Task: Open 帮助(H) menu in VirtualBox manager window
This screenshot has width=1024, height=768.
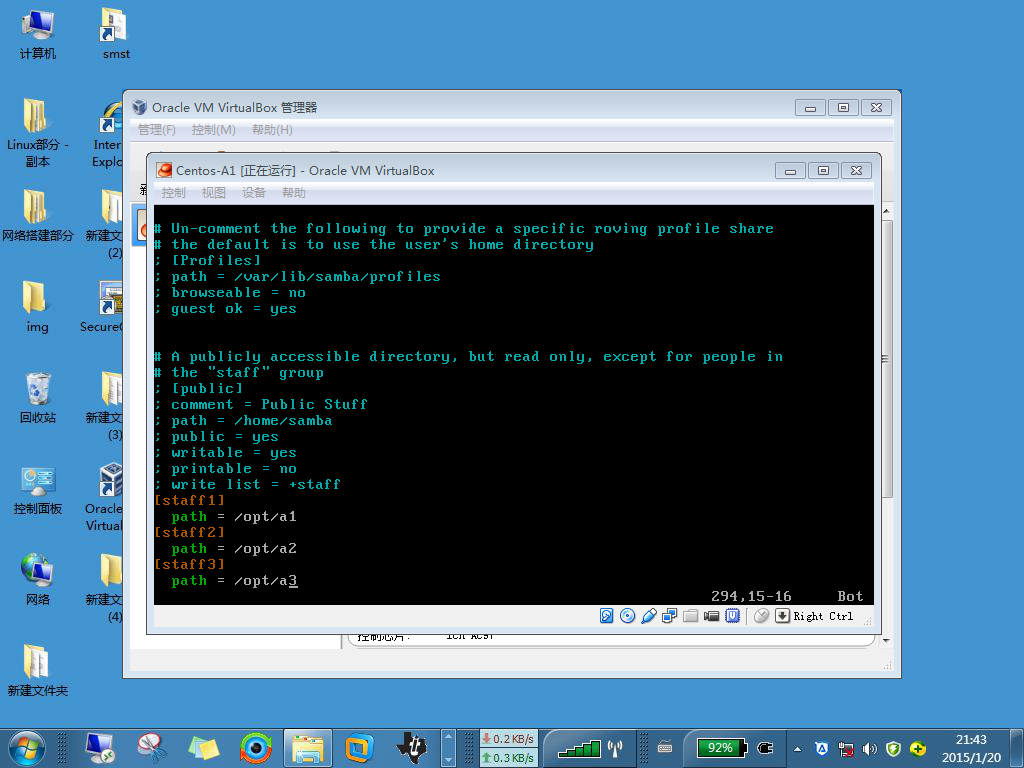Action: (272, 129)
